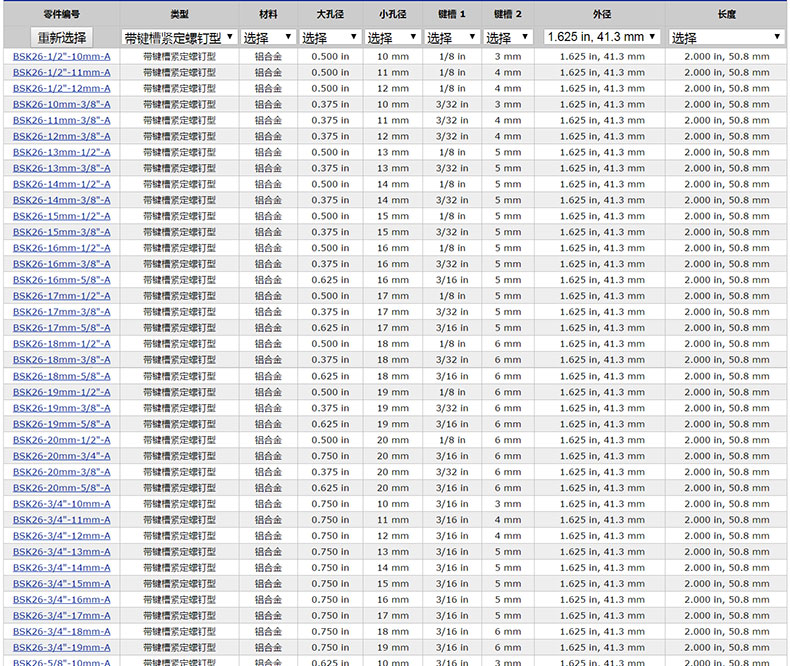This screenshot has width=790, height=666.
Task: Click the 外径 column header
Action: coord(601,15)
